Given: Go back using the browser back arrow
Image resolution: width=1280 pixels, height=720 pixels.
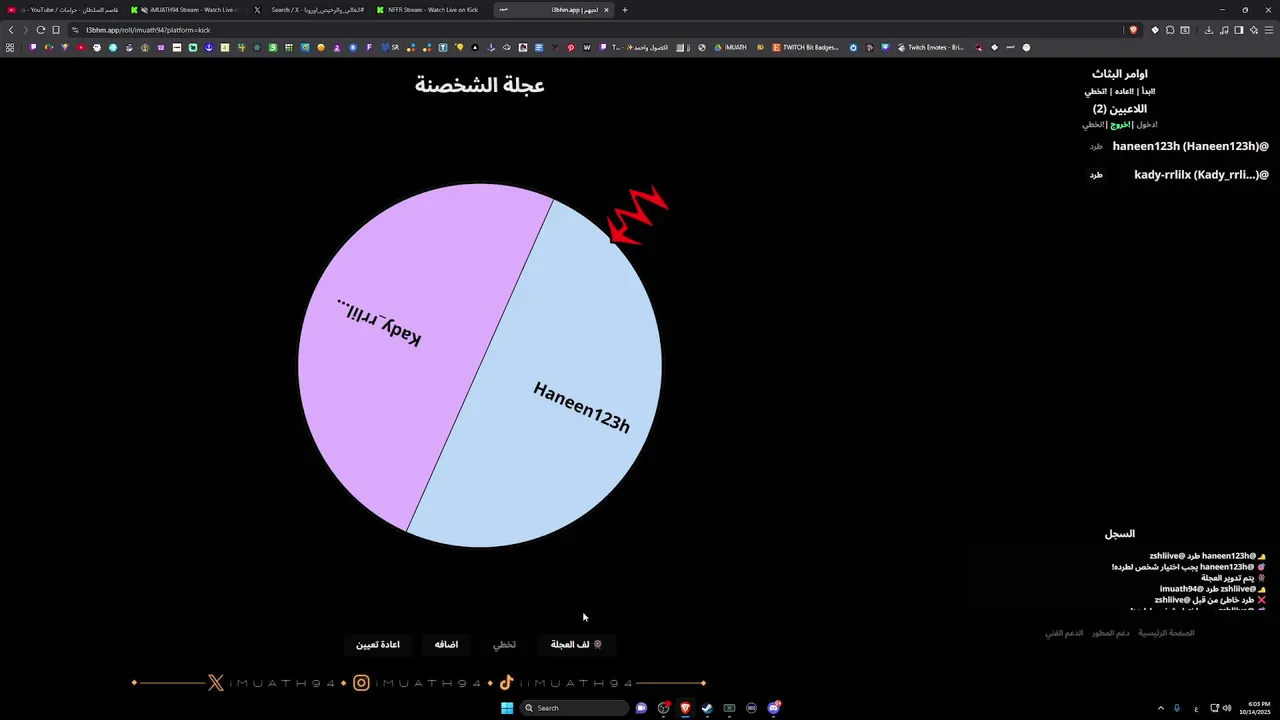Looking at the screenshot, I should pos(11,30).
